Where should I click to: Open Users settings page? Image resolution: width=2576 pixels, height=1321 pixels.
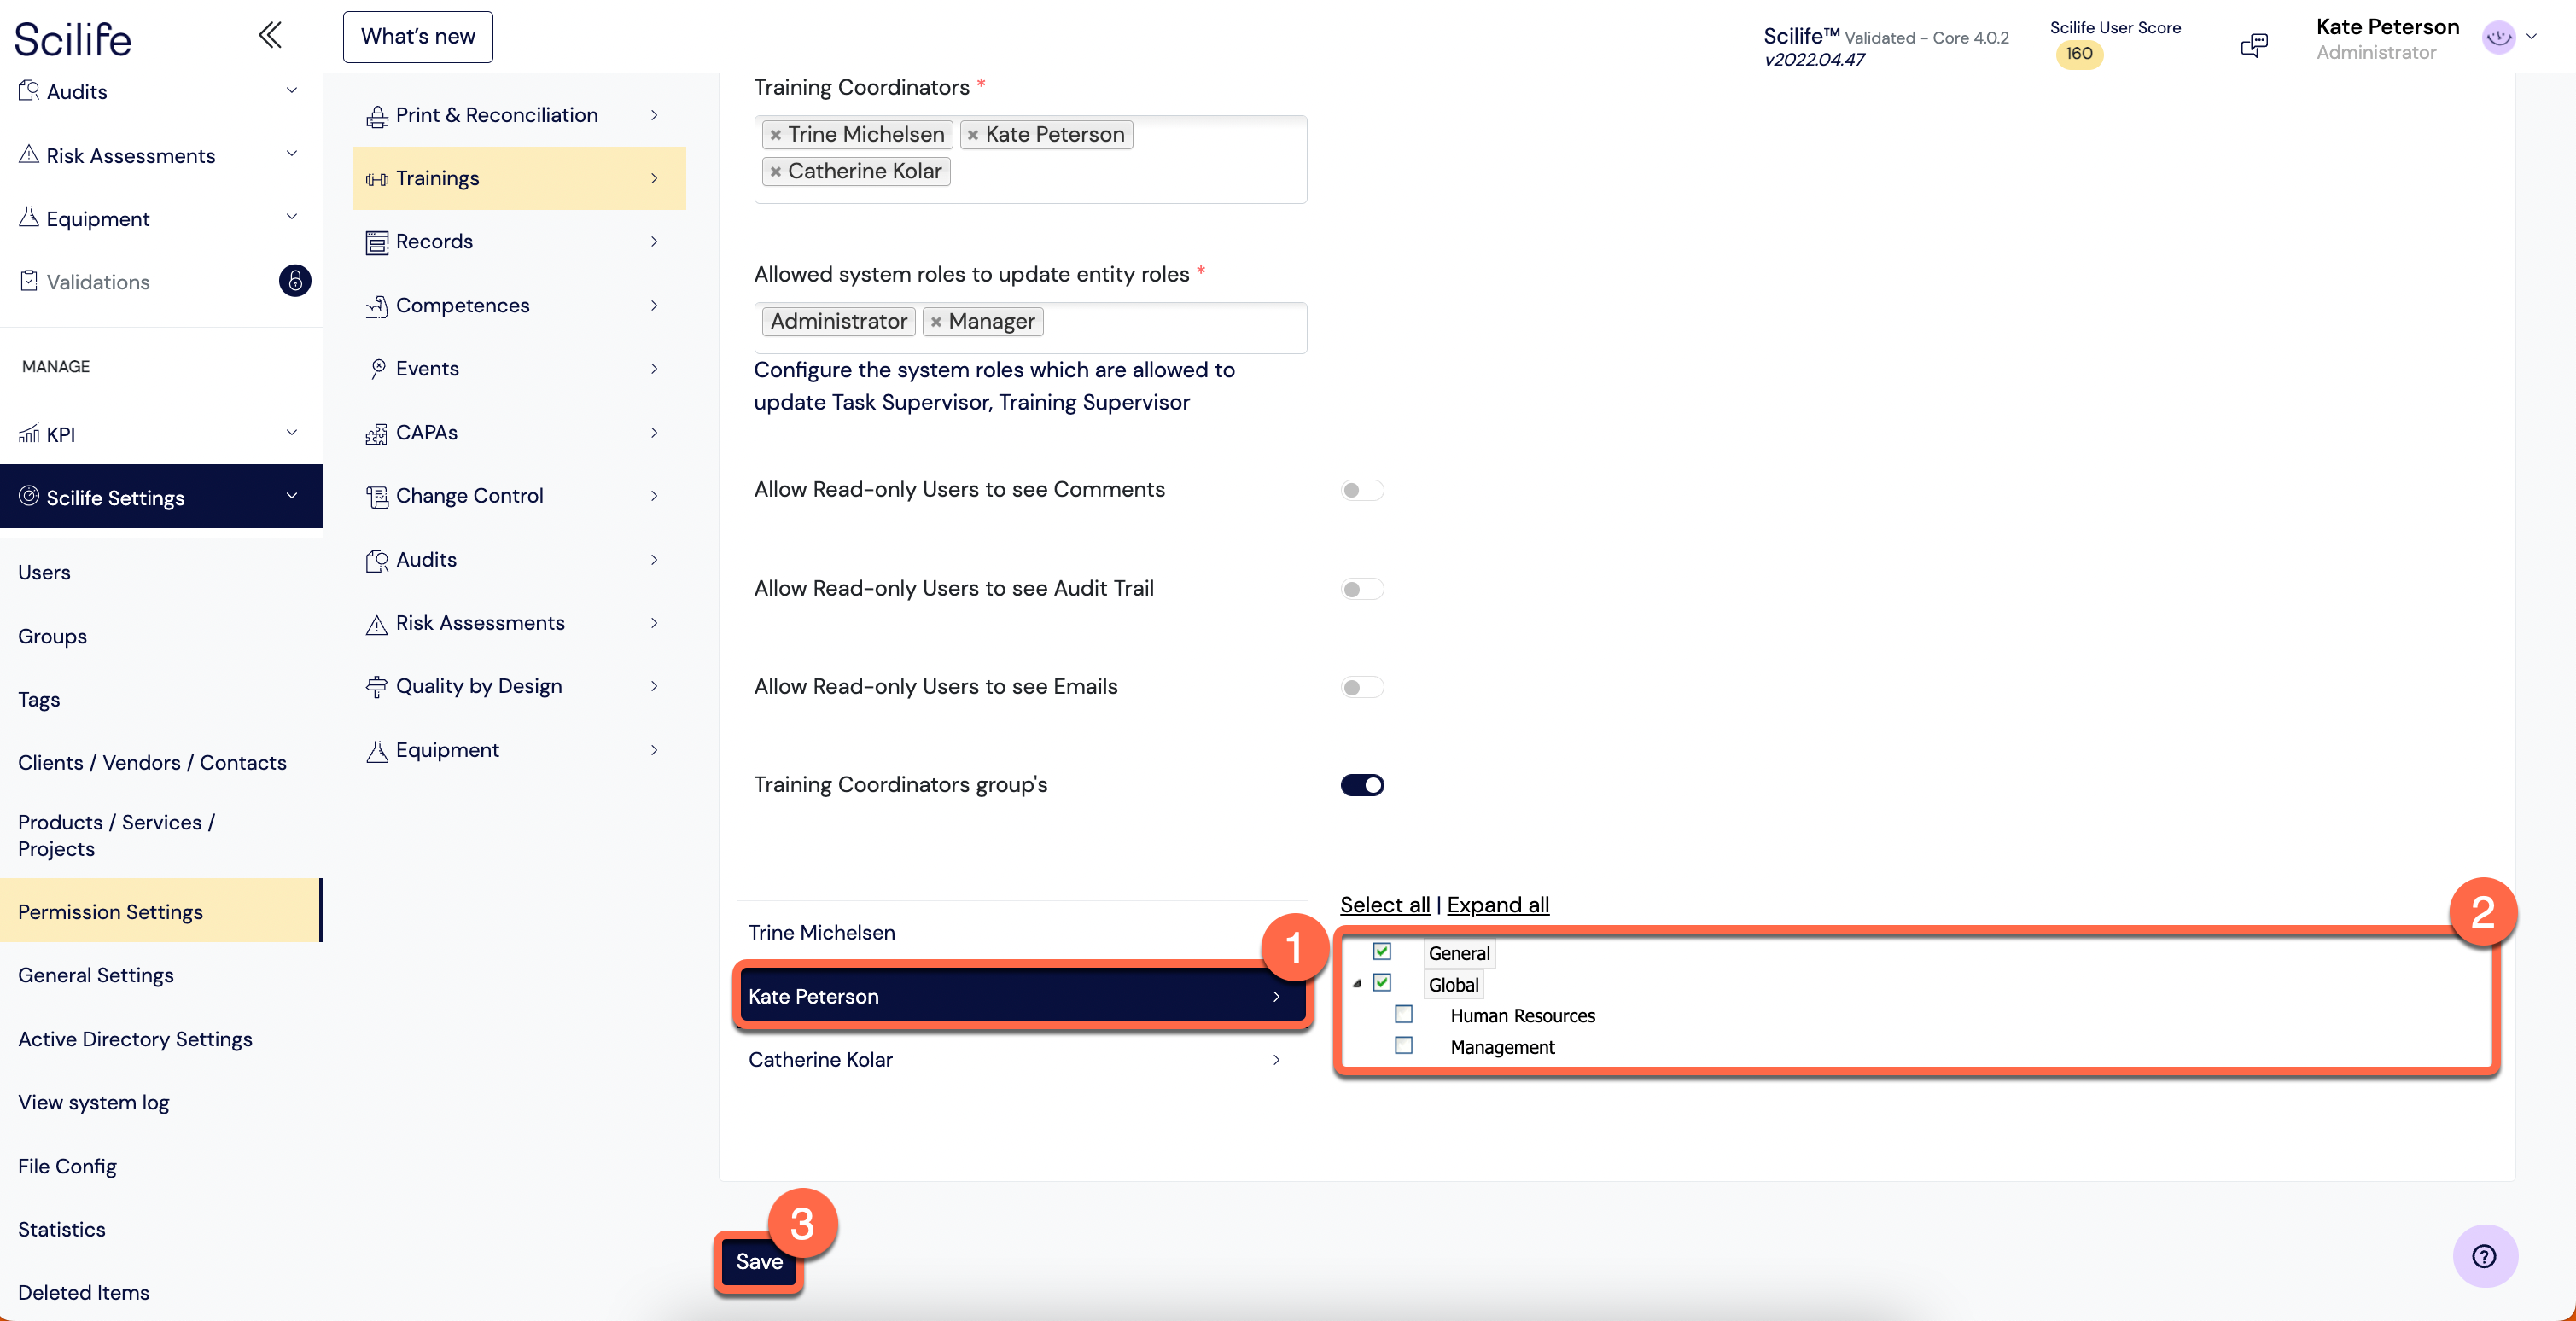coord(44,572)
